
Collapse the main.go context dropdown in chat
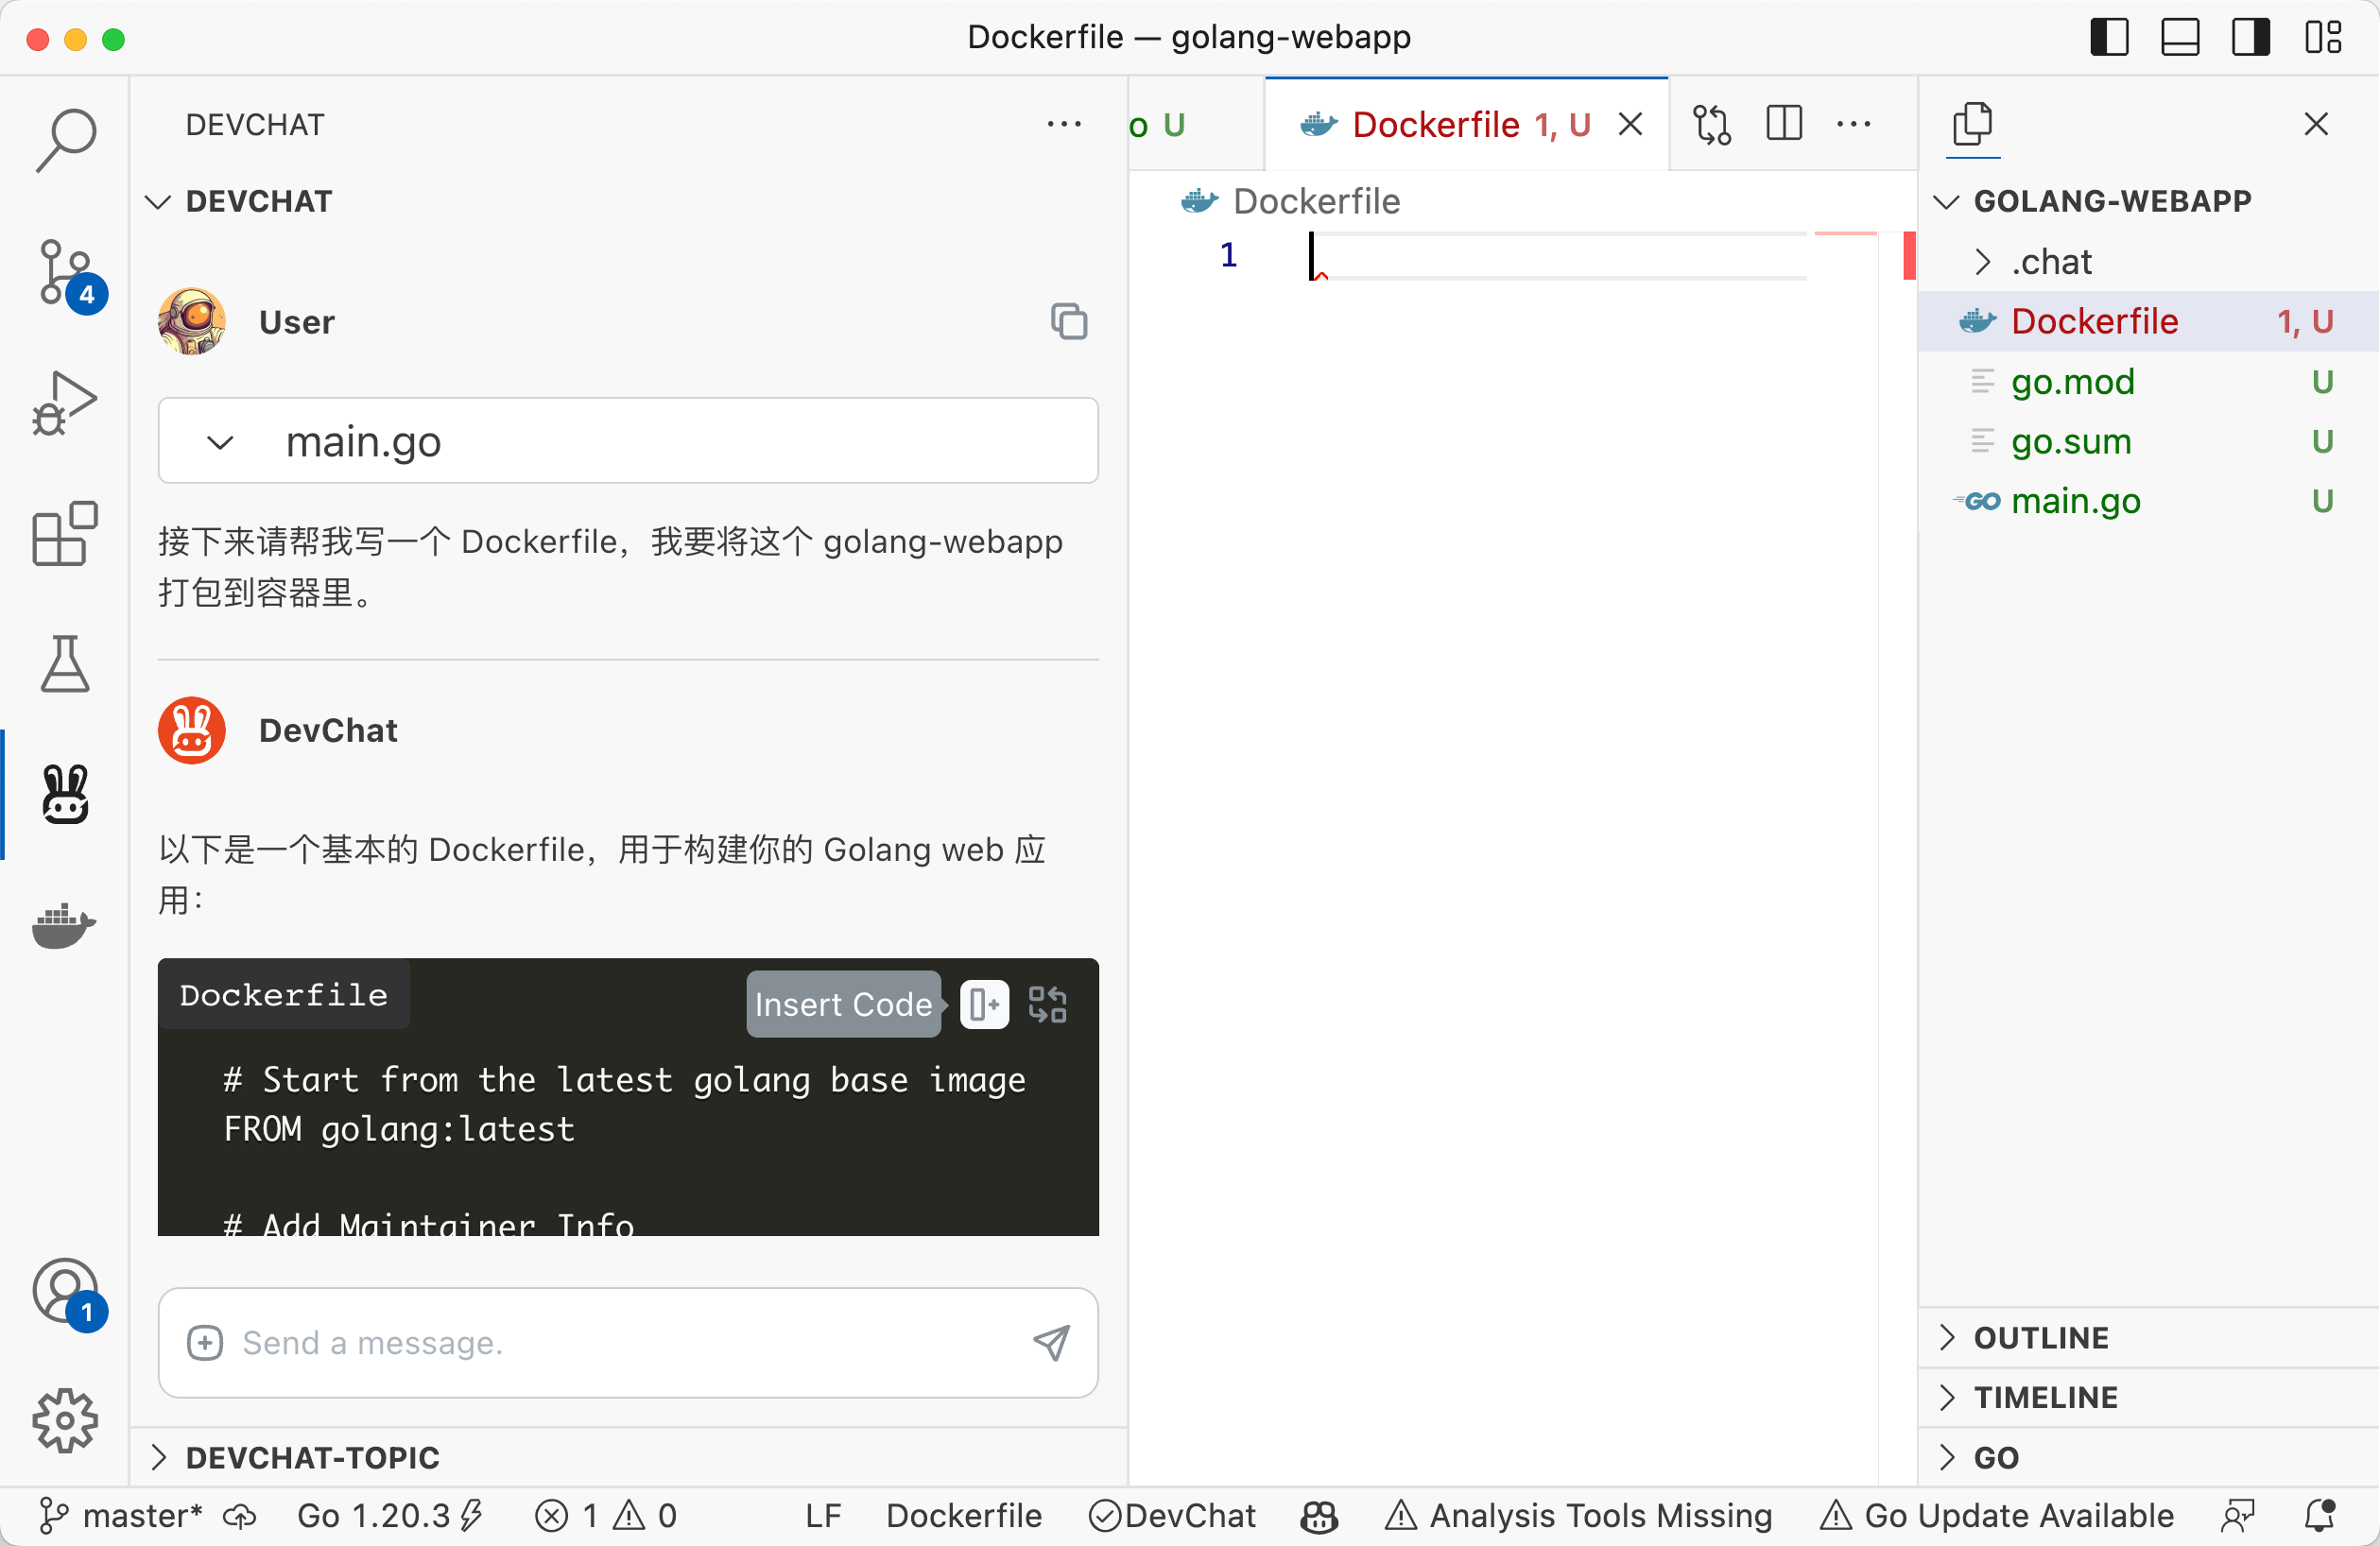click(221, 441)
